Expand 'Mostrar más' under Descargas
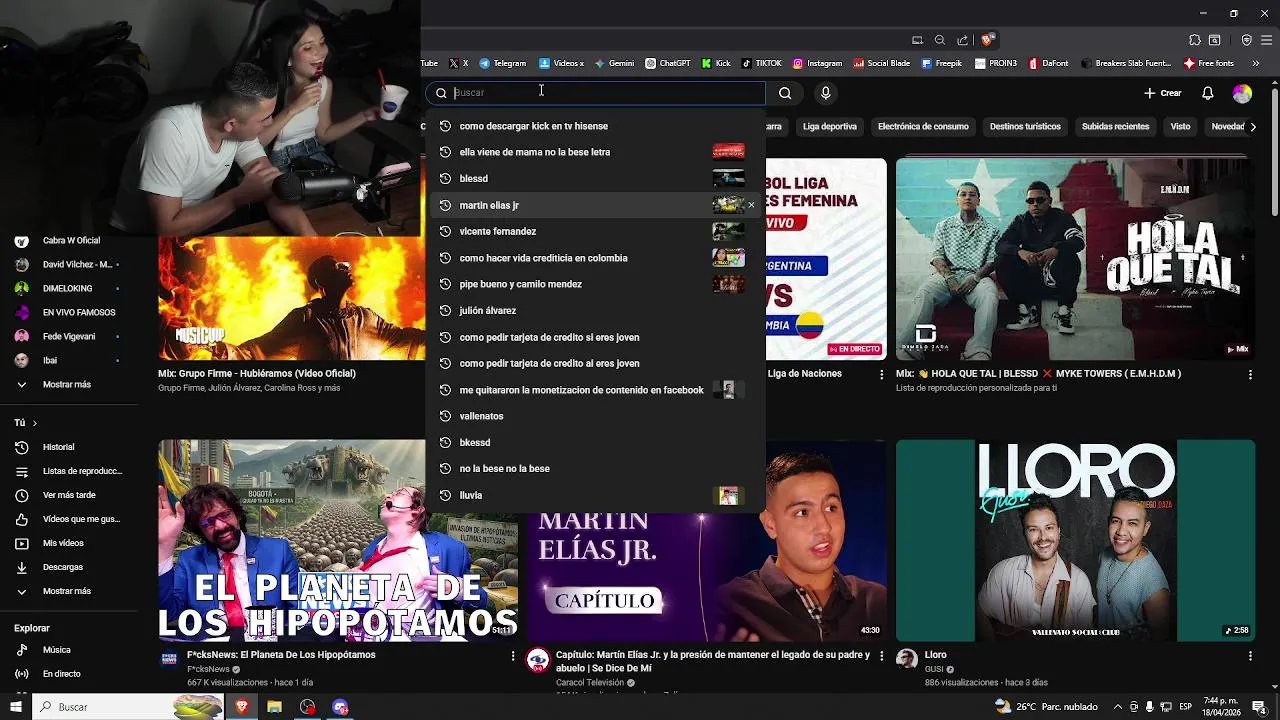1280x720 pixels. tap(68, 591)
